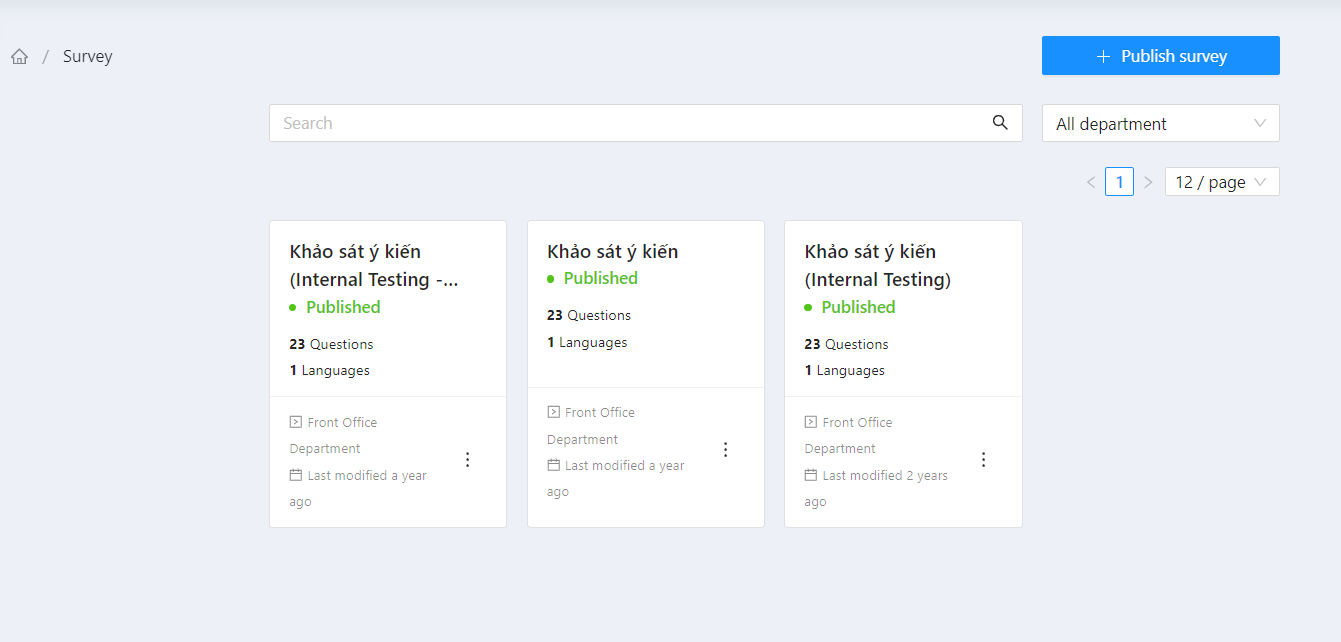Open the Khảo sát ý kiến (Internal Testing) title
Viewport: 1341px width, 642px height.
coord(877,265)
